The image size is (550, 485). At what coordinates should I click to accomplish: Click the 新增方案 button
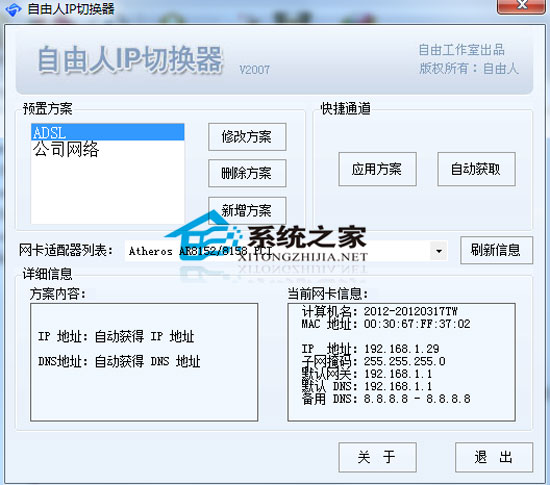[x=247, y=211]
